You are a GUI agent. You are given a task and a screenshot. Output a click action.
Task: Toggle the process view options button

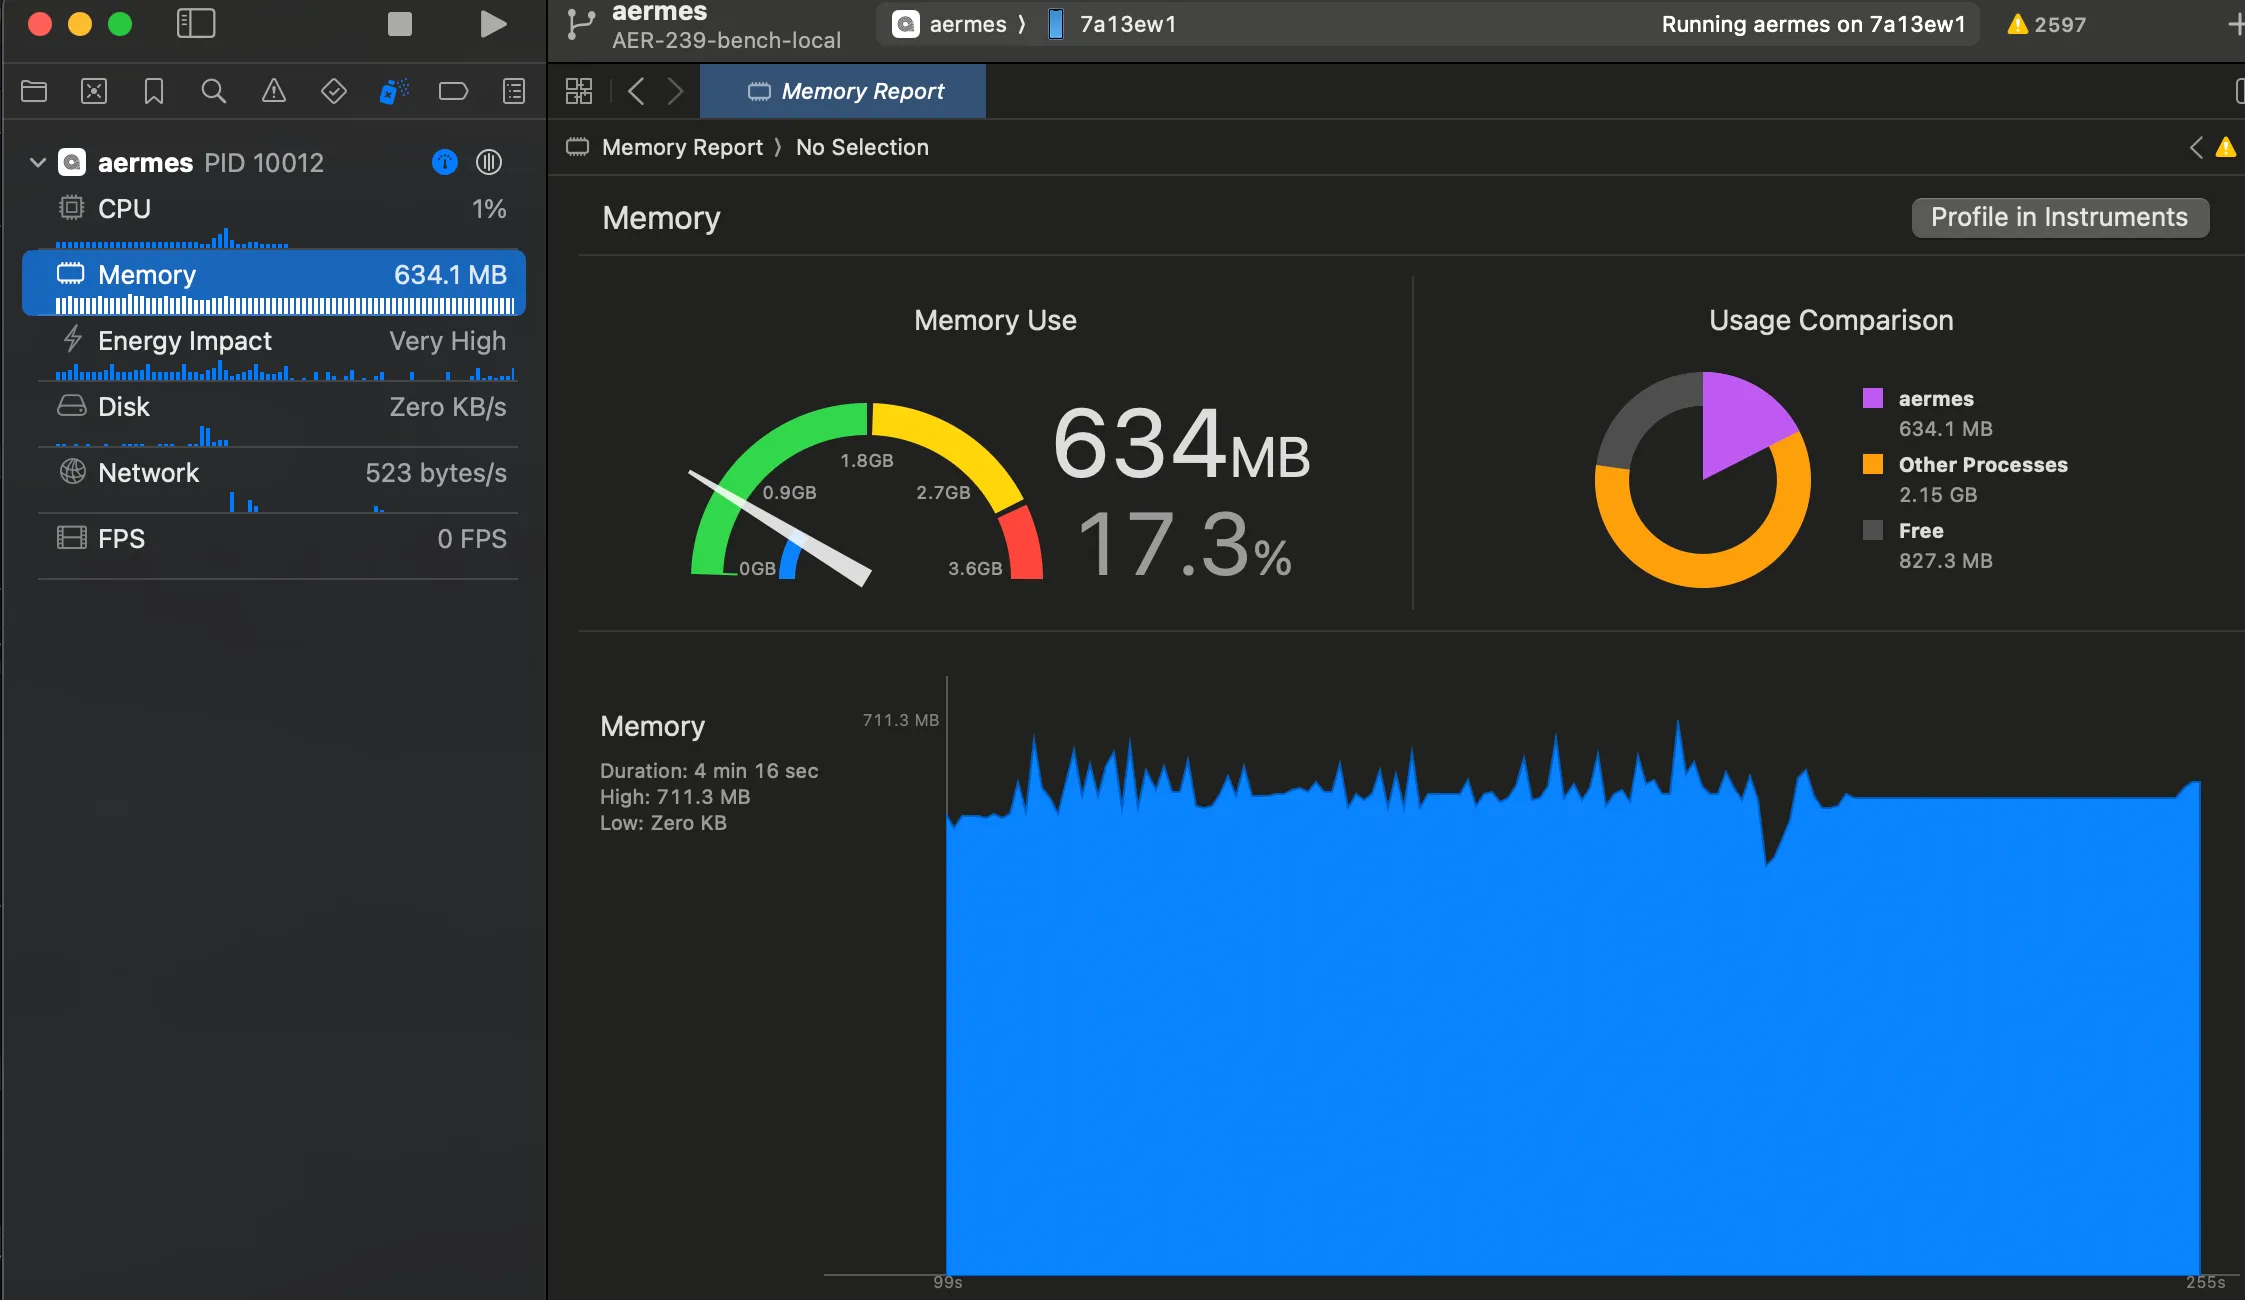click(489, 162)
